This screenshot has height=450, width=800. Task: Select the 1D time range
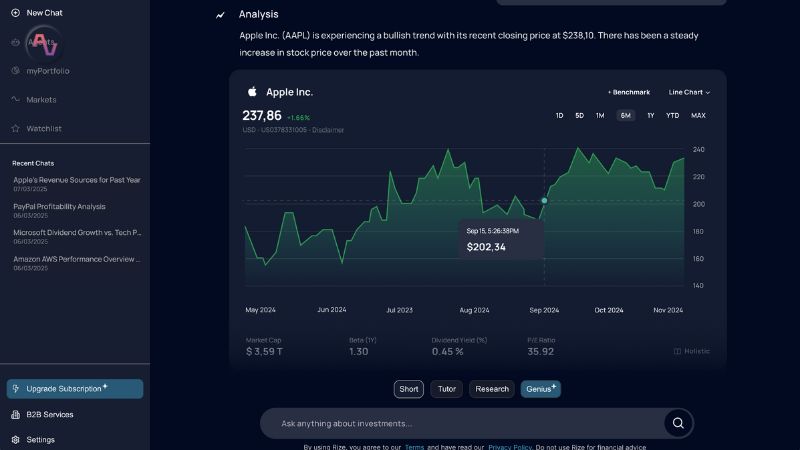[x=559, y=116]
